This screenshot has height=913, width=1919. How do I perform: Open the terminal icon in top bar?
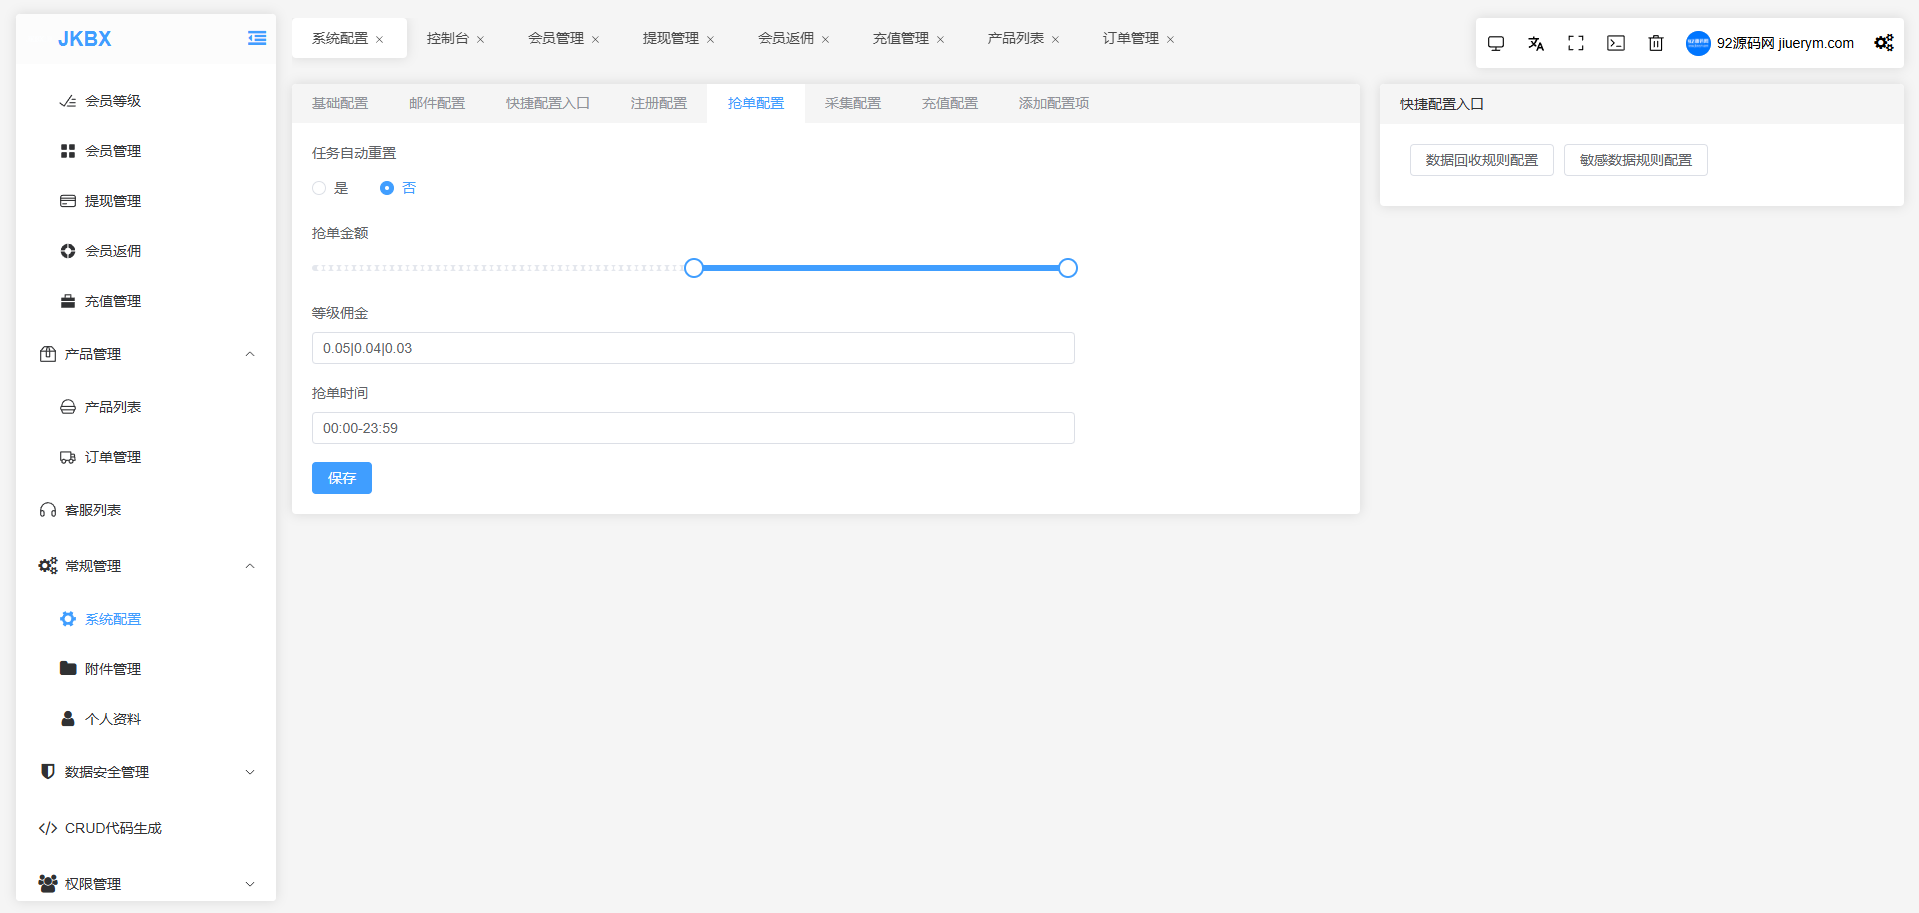pos(1616,43)
